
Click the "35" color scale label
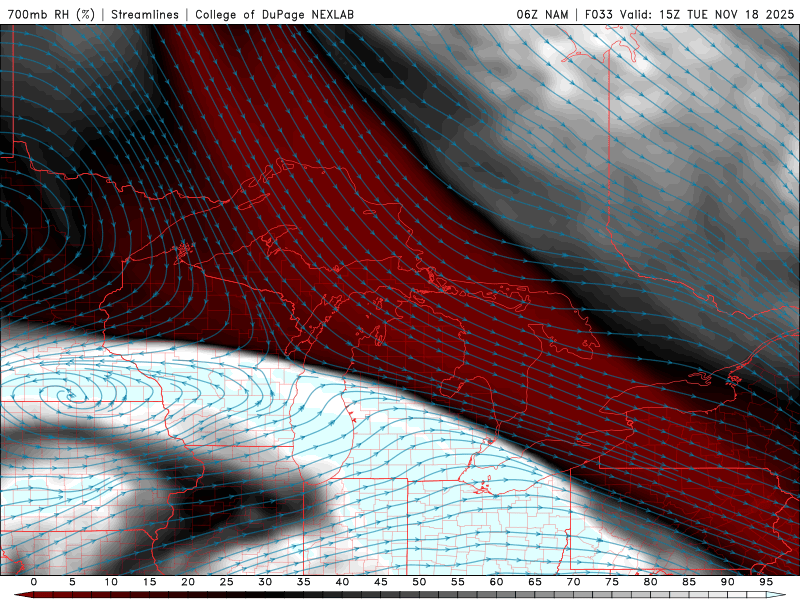point(304,582)
